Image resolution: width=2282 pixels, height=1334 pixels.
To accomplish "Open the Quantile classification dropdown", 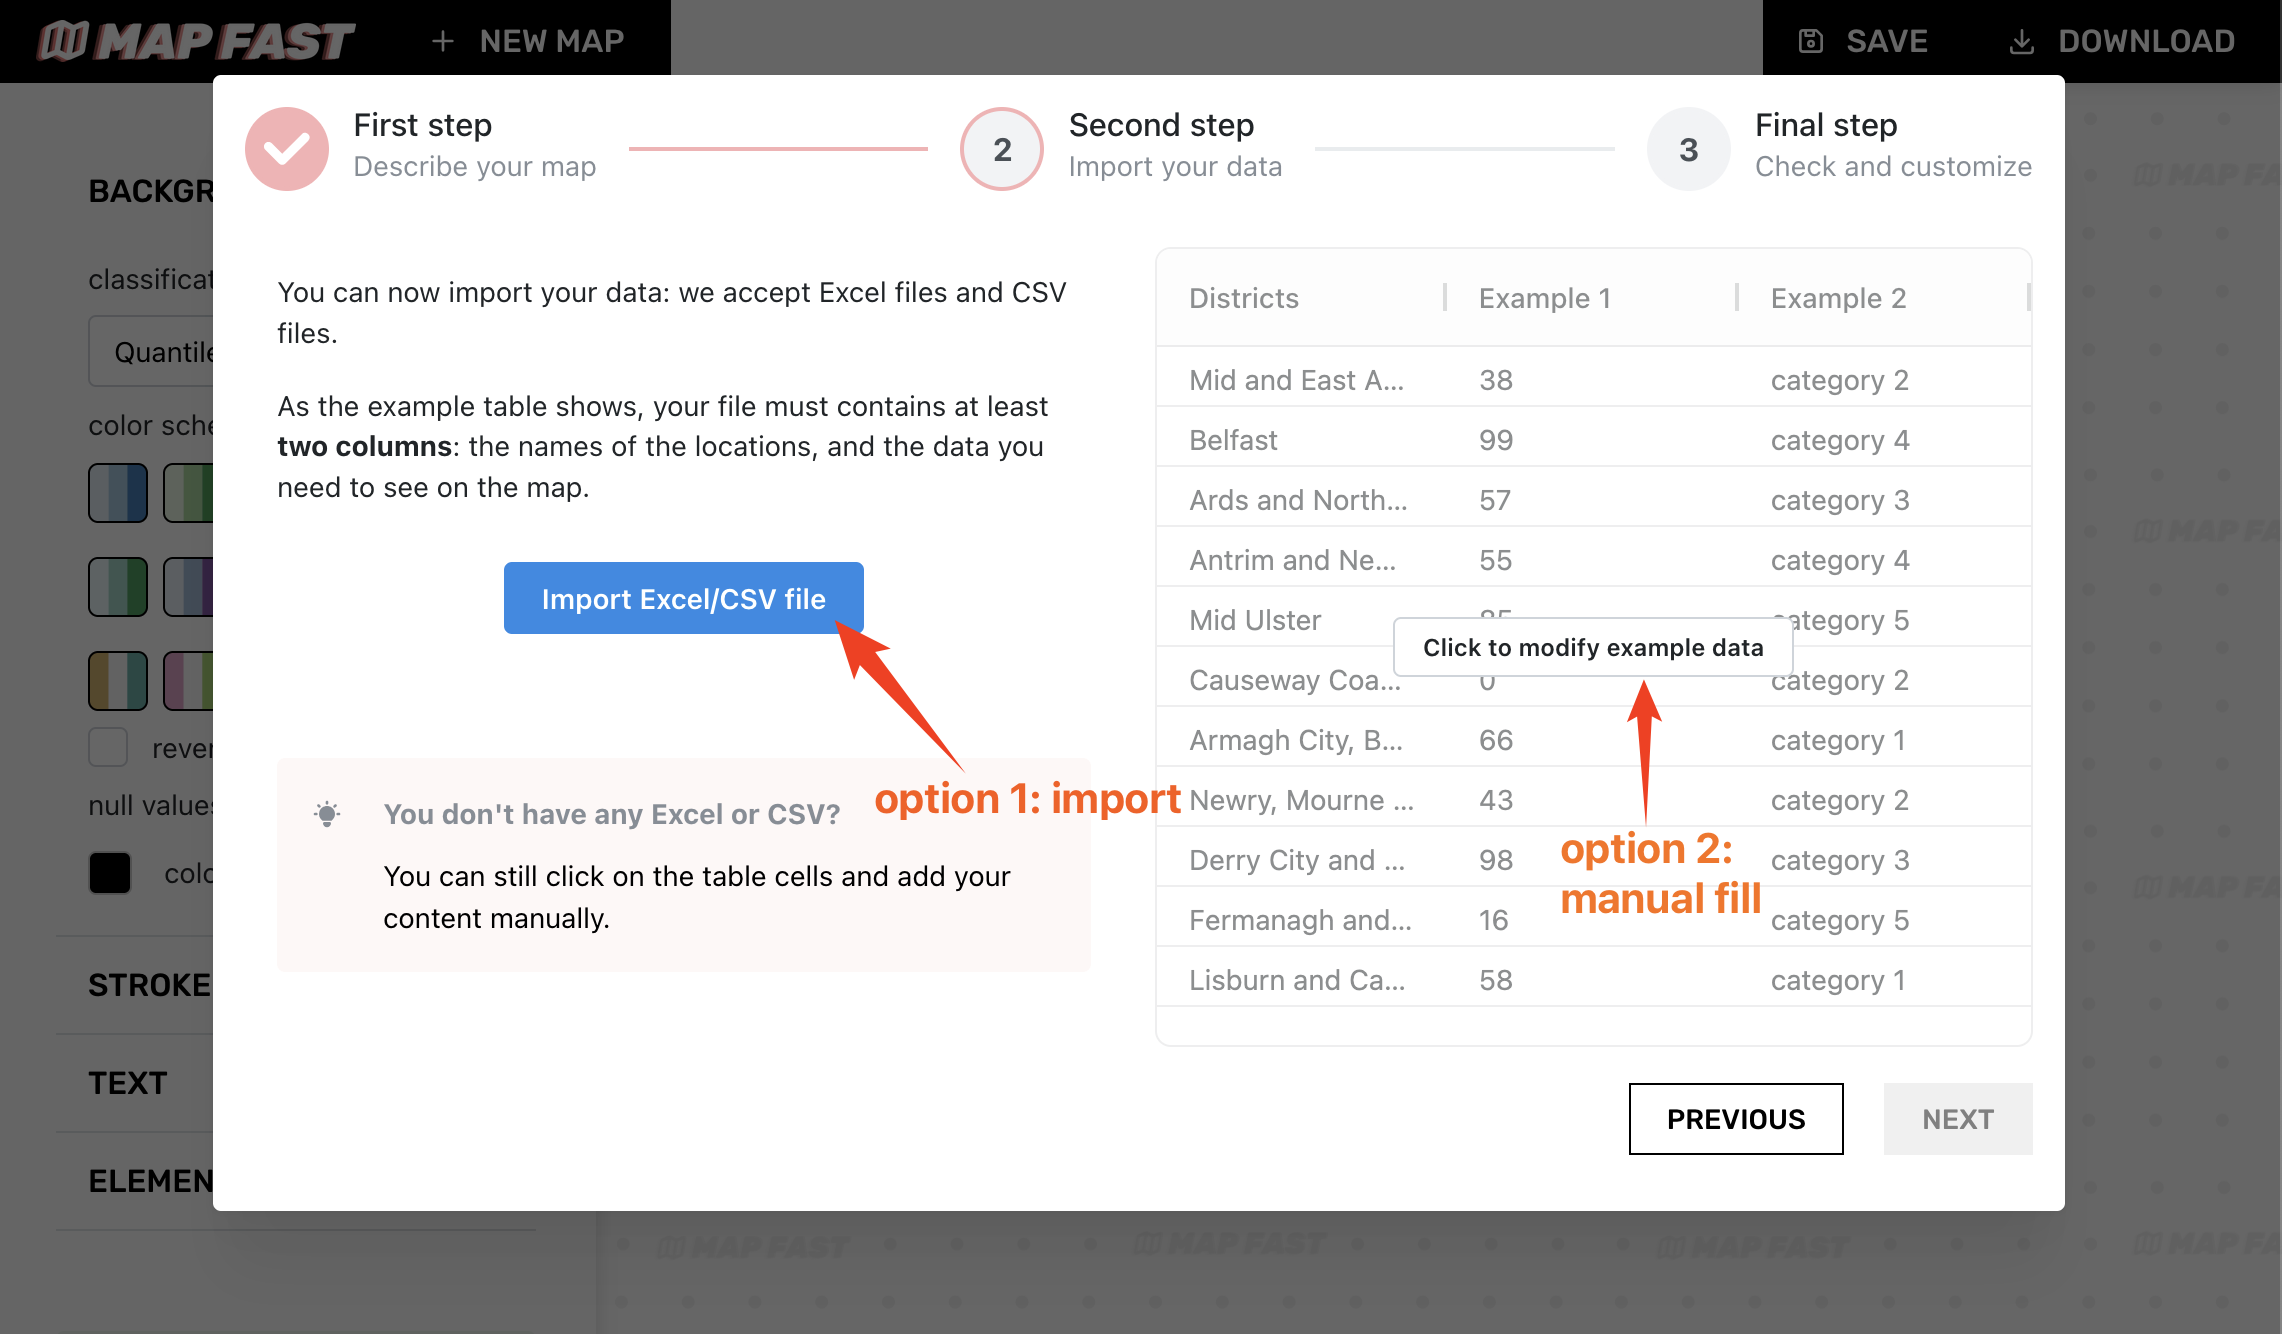I will pyautogui.click(x=152, y=352).
